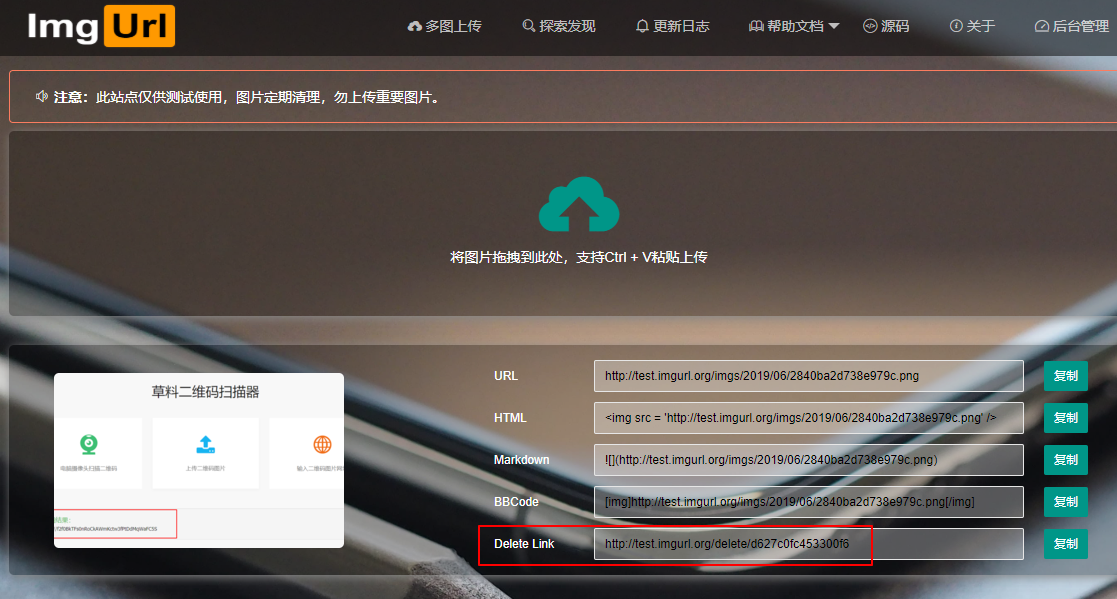Viewport: 1117px width, 599px height.
Task: Click the uploaded image preview thumbnail
Action: 198,460
